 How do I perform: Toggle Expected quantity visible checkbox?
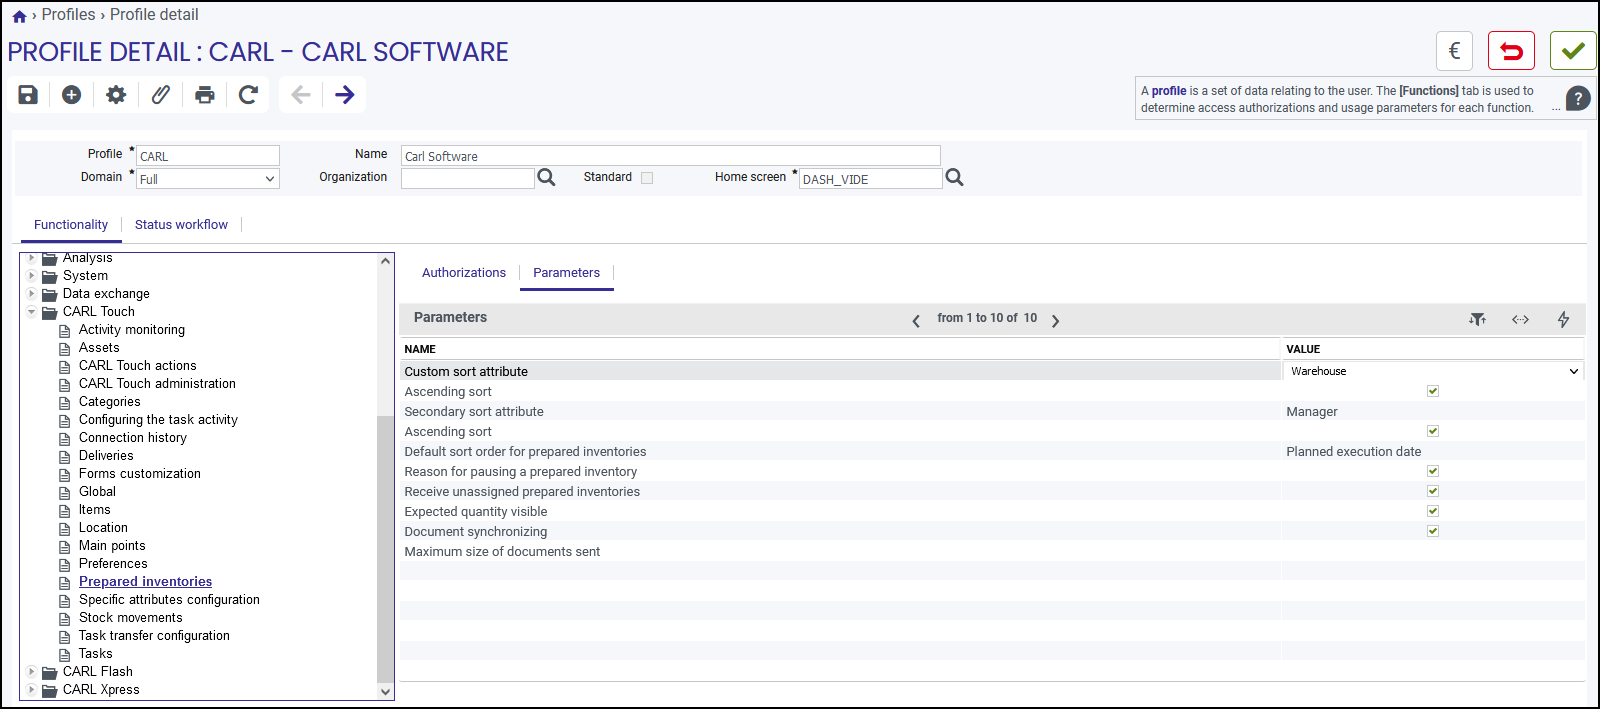1433,511
